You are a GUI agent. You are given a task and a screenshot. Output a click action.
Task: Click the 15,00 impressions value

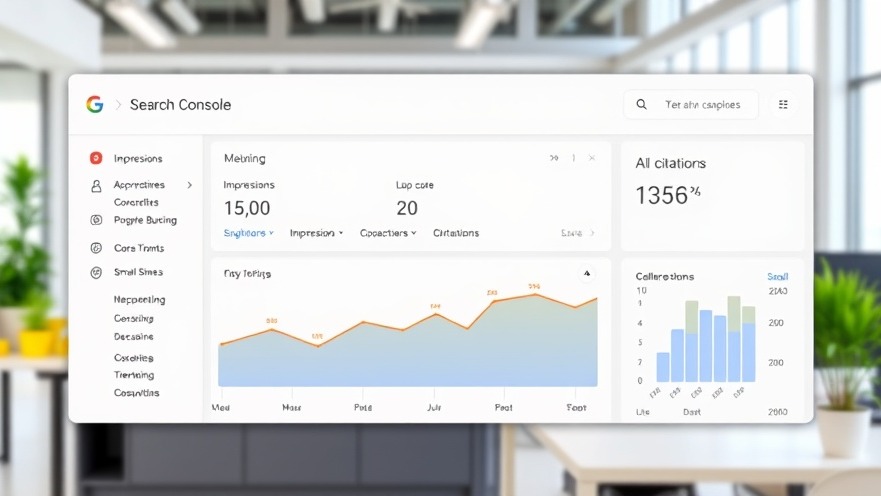tap(247, 208)
